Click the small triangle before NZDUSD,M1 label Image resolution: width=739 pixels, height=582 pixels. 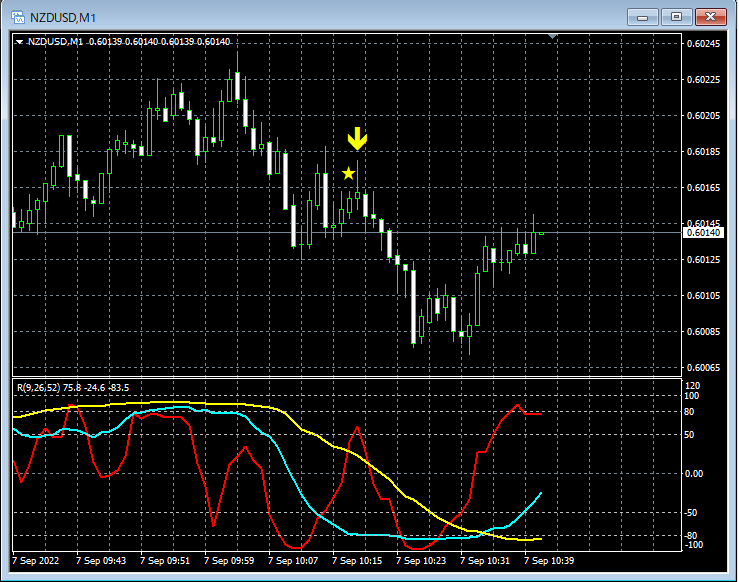19,42
